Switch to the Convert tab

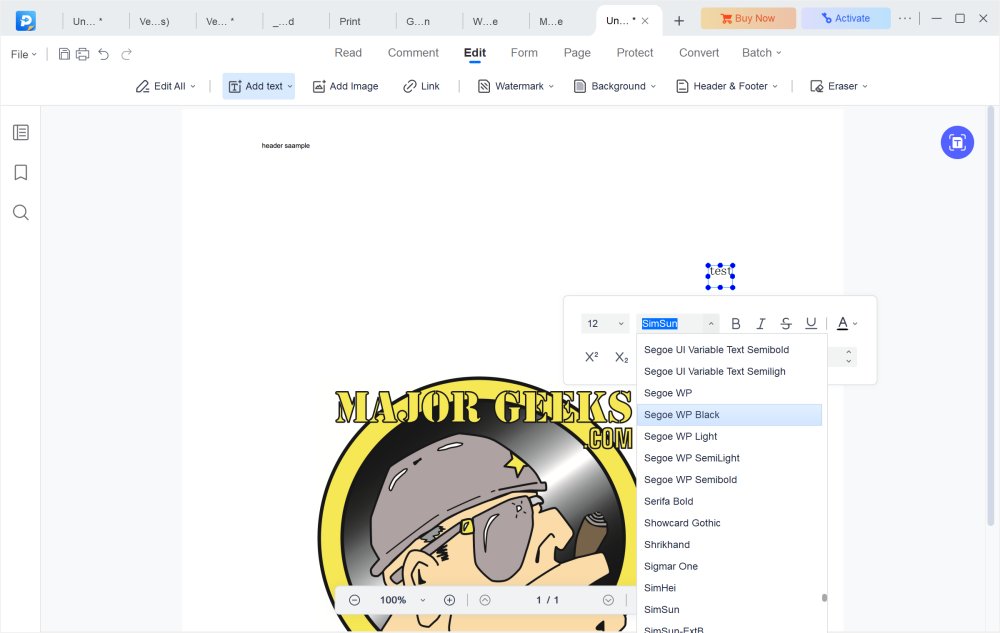[x=699, y=53]
